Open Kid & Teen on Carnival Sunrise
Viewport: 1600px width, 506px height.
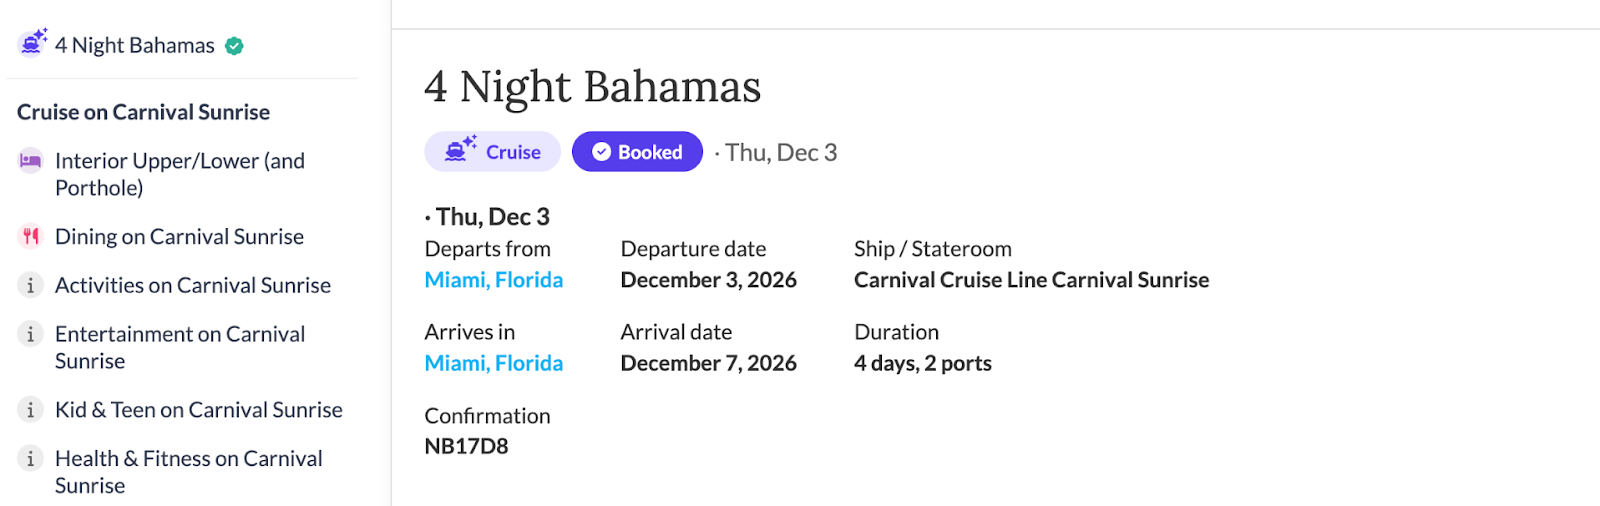[199, 410]
